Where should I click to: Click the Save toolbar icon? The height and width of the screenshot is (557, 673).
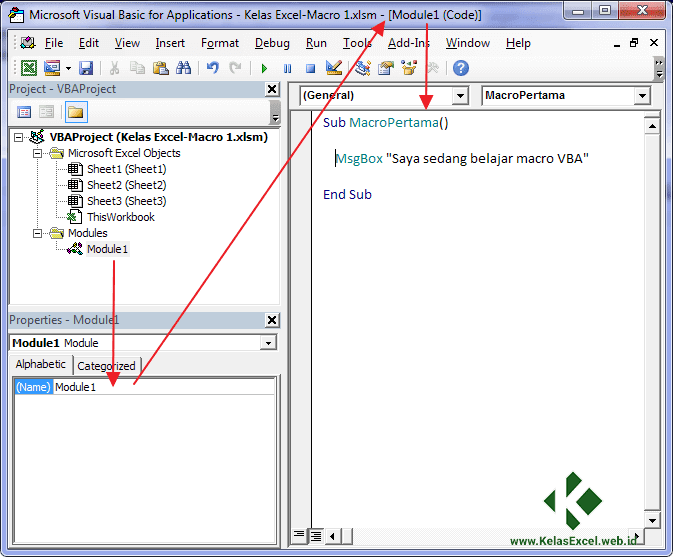click(86, 68)
